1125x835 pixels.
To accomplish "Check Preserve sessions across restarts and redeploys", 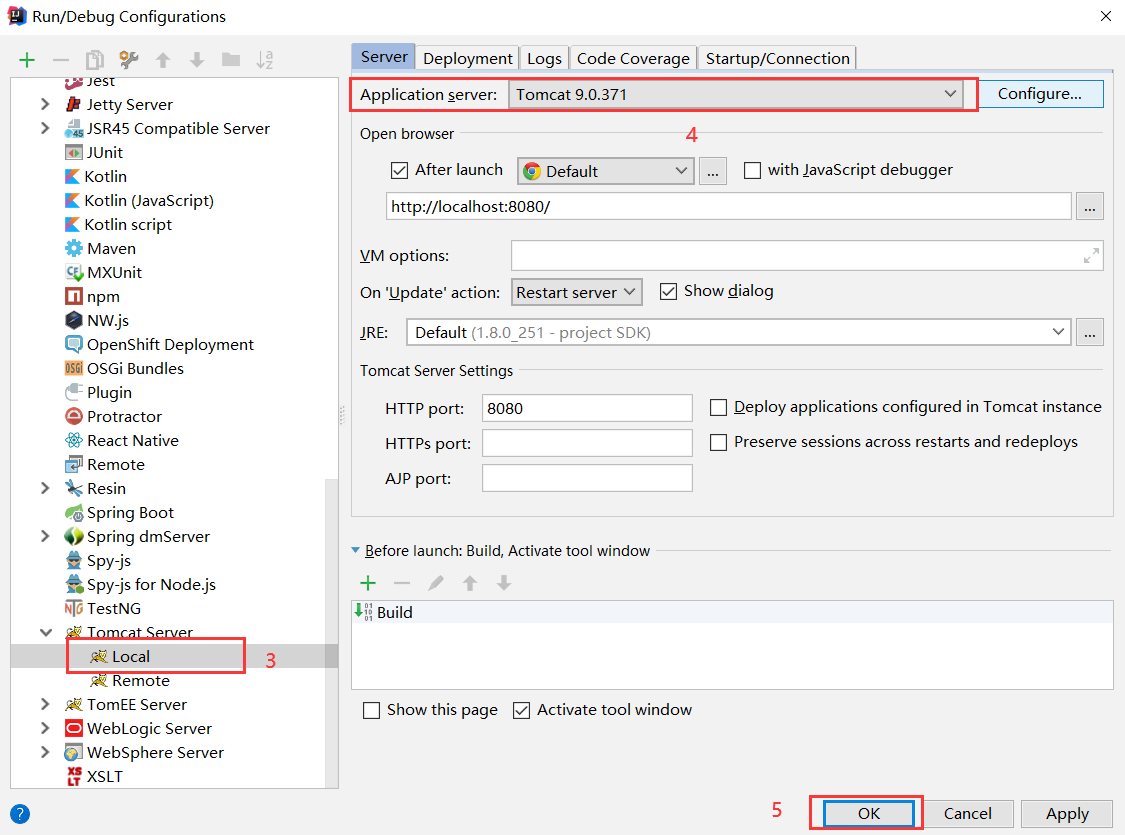I will (x=718, y=442).
